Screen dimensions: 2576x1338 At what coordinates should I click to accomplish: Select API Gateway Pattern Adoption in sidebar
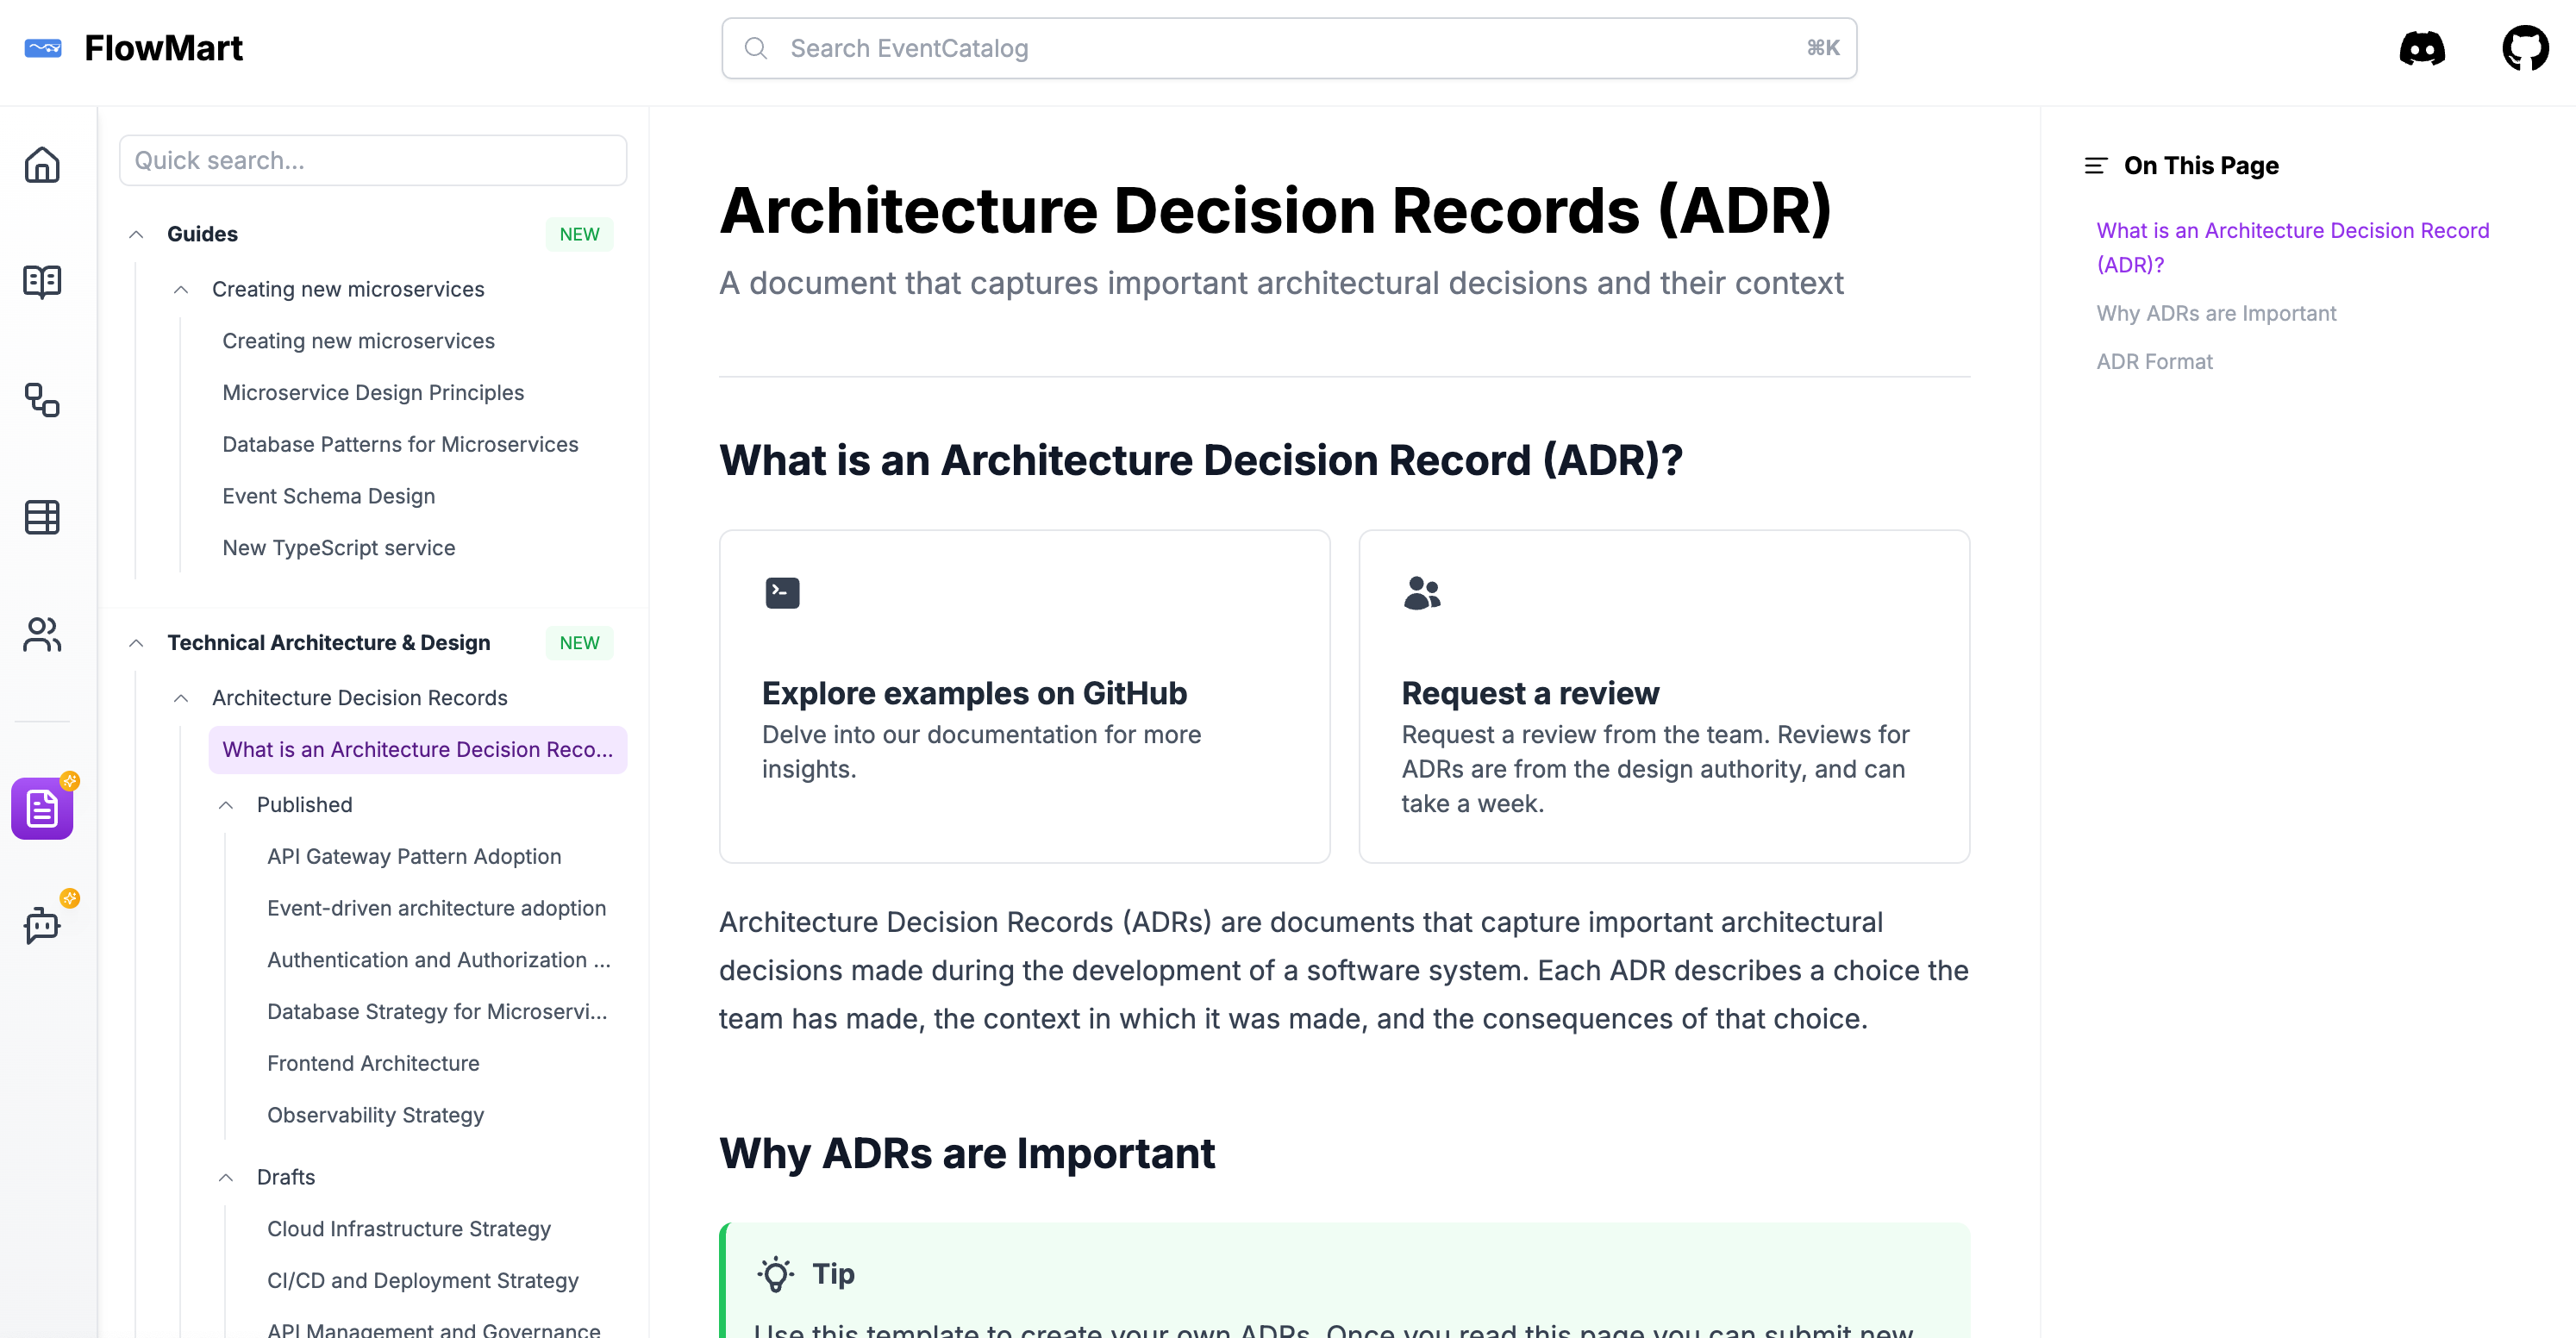click(x=413, y=856)
